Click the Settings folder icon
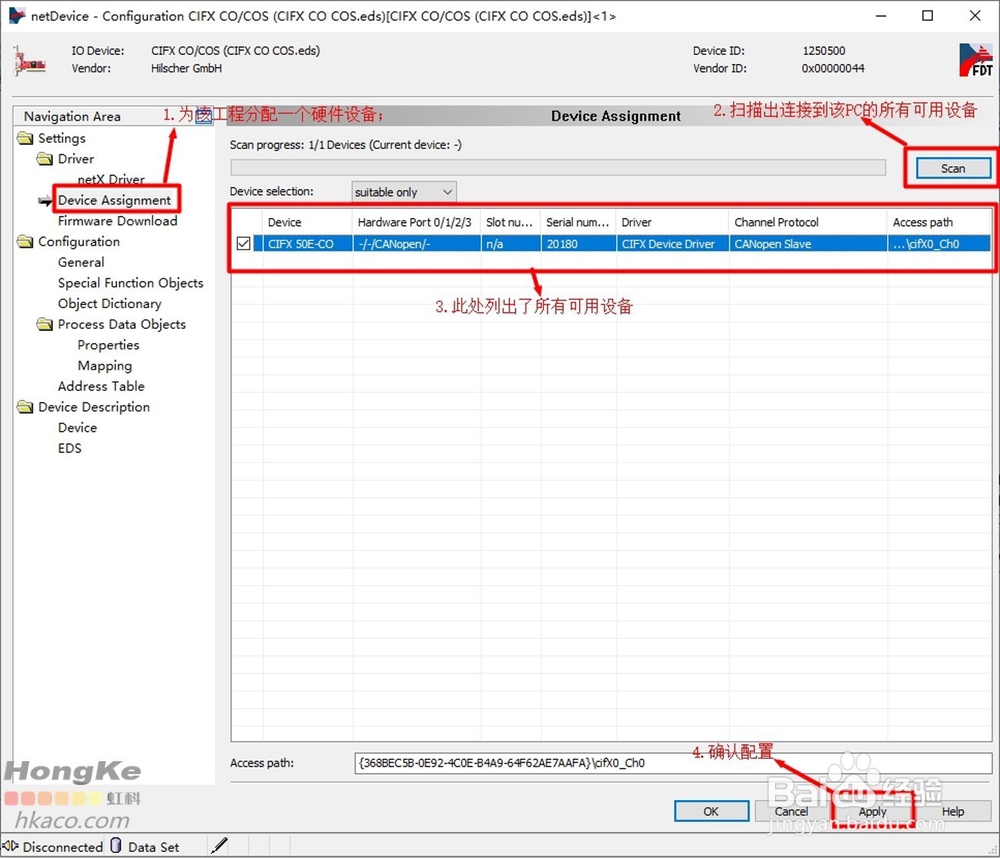This screenshot has width=1000, height=858. point(26,138)
